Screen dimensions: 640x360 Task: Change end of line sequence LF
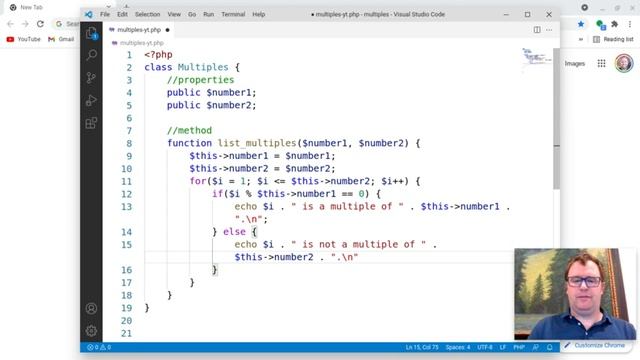click(503, 347)
